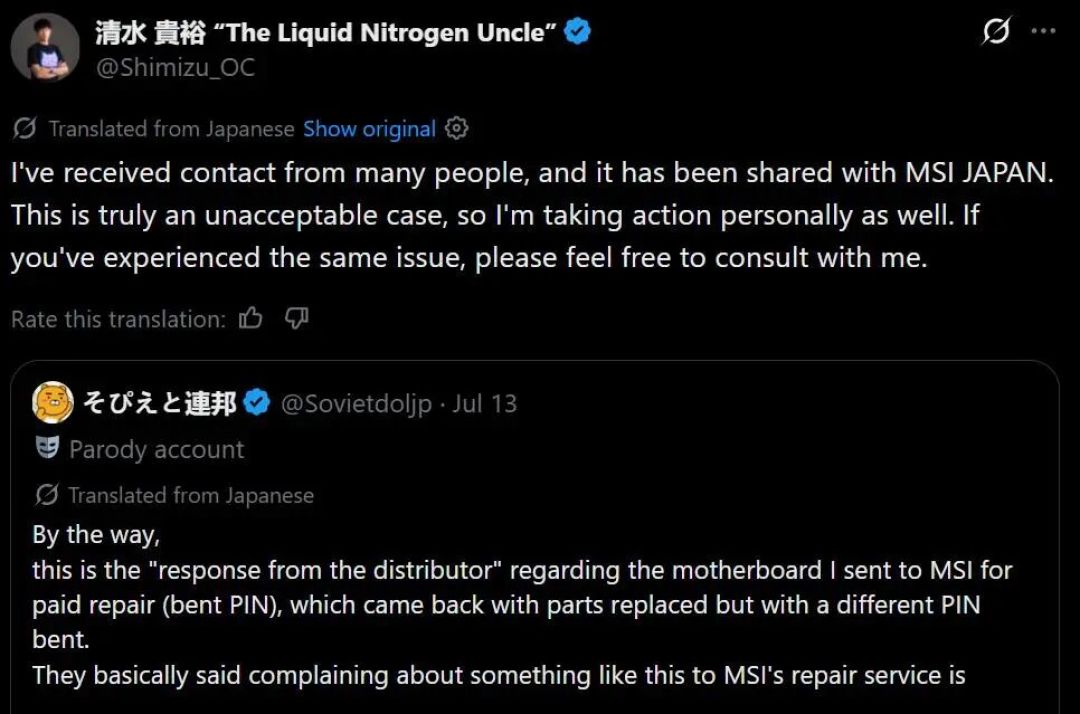This screenshot has width=1080, height=714.
Task: Click the @Sovietdoljp handle
Action: [356, 403]
